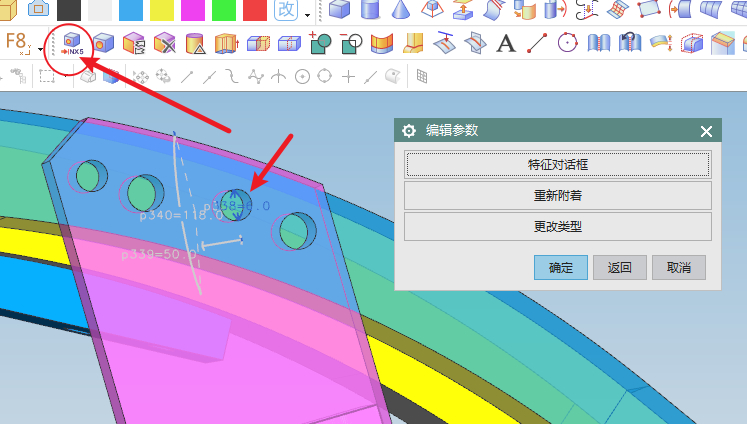Pick the light gray color swatch

100,10
